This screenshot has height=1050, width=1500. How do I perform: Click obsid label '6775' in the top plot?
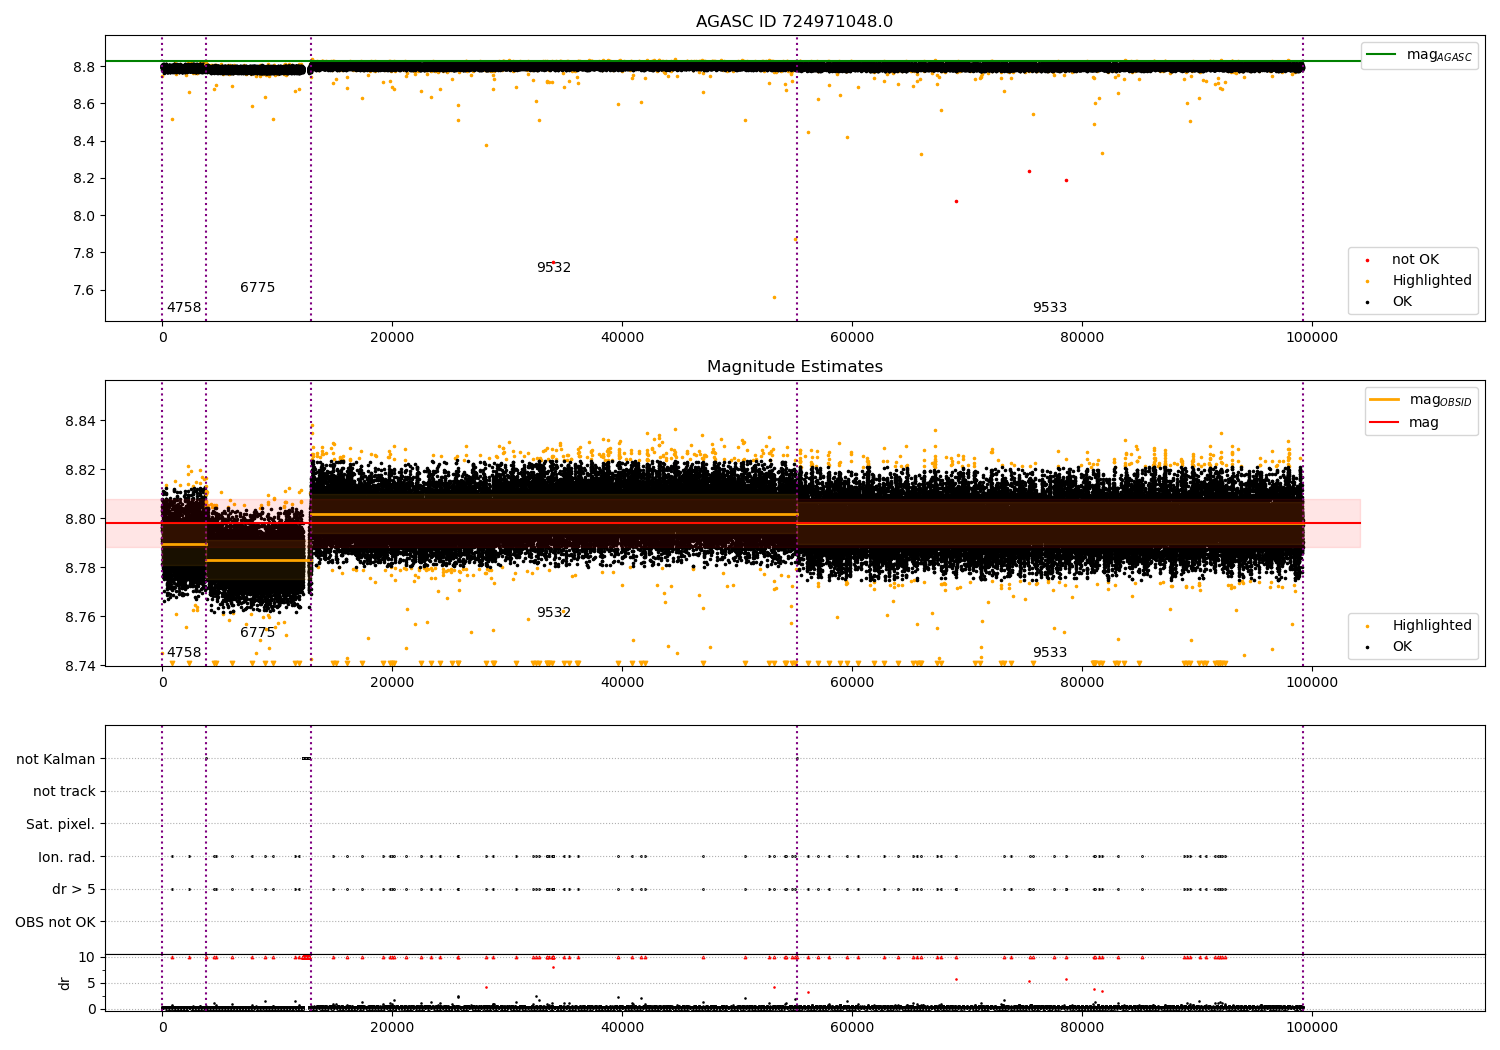click(x=257, y=288)
